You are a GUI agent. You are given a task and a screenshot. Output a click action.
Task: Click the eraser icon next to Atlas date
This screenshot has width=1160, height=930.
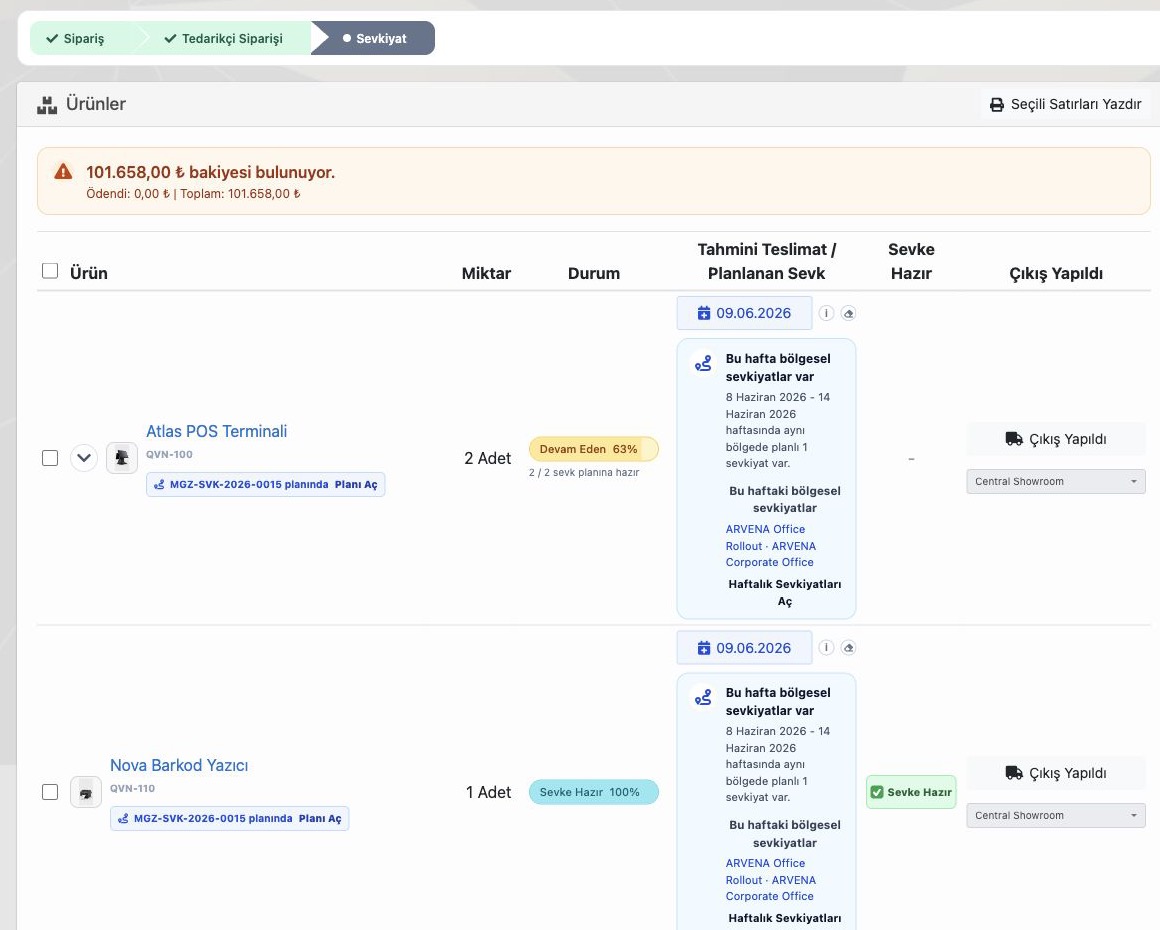849,313
